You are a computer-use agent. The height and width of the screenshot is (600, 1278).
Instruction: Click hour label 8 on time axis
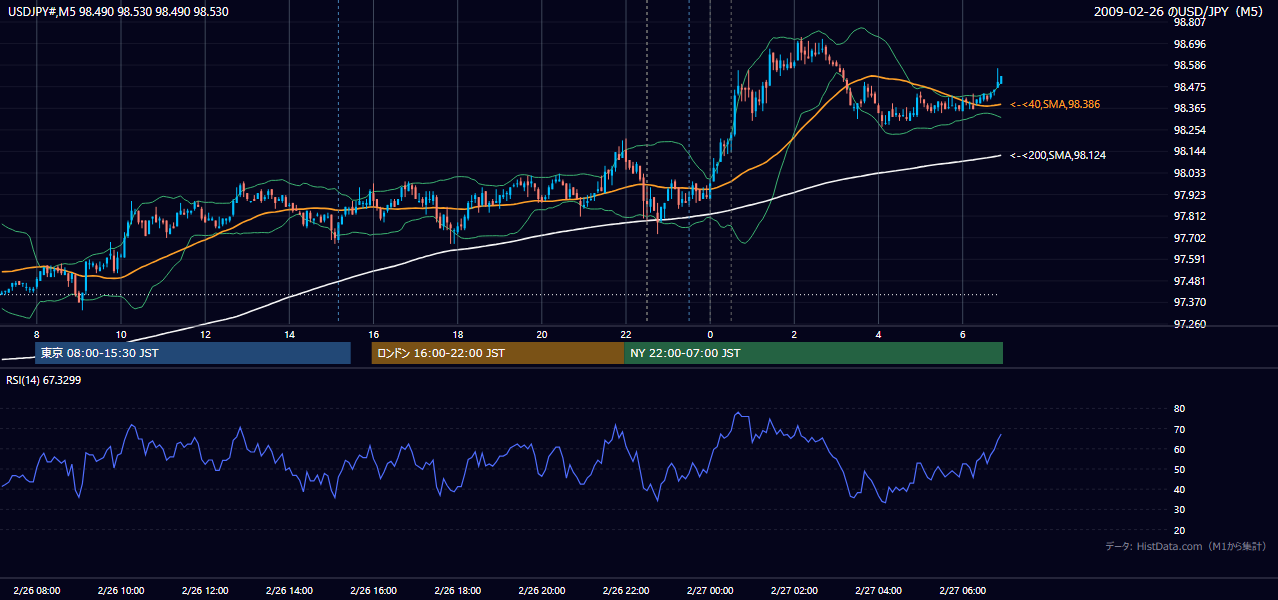(37, 334)
